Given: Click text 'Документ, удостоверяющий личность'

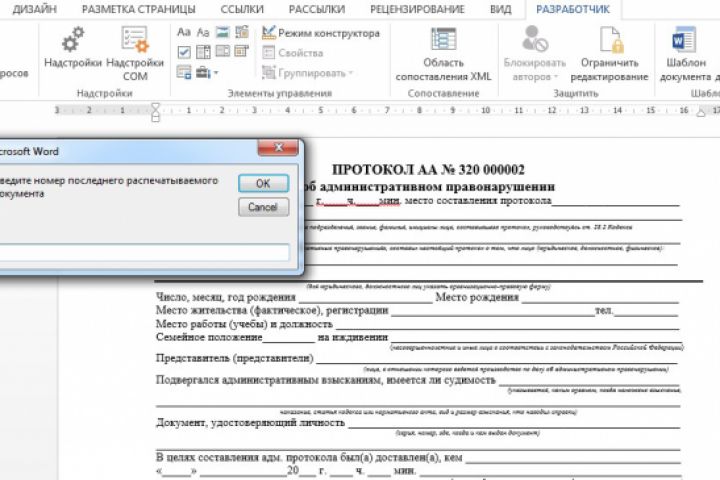Looking at the screenshot, I should [x=250, y=423].
